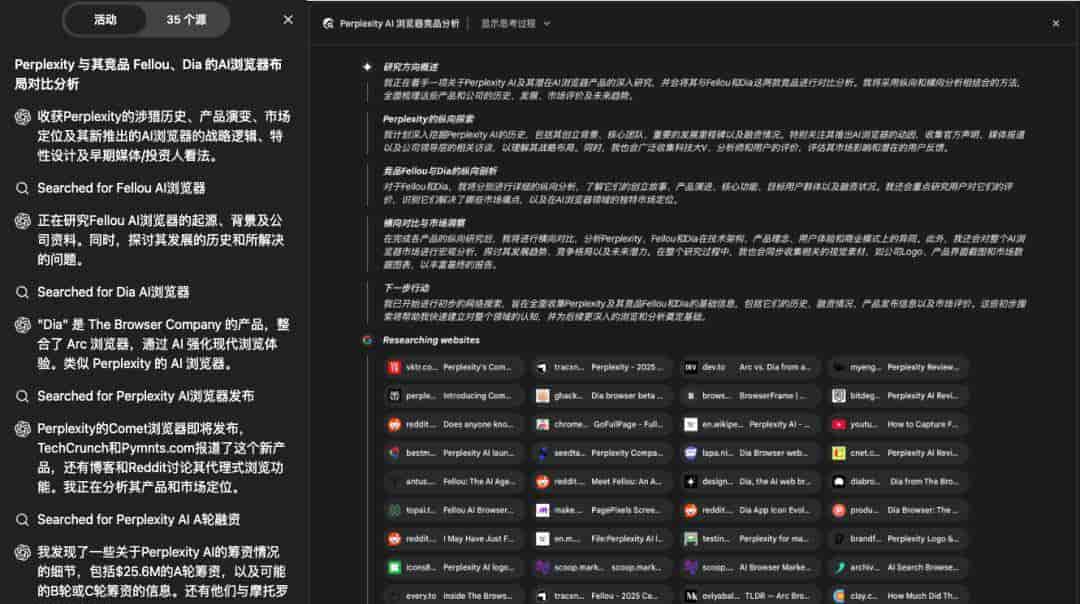This screenshot has width=1080, height=604.
Task: Open the topai Fellou AI Browser source chip
Action: tap(453, 510)
